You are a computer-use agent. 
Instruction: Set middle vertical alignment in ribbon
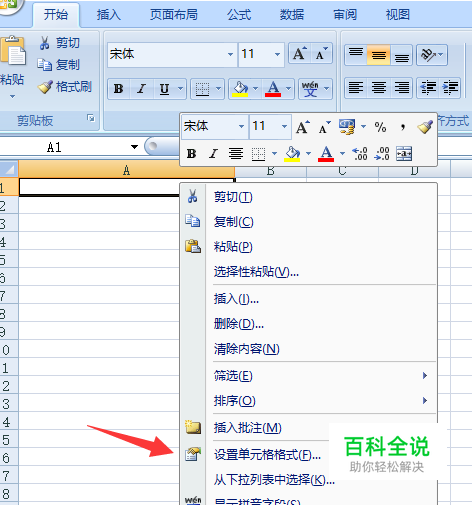[379, 55]
